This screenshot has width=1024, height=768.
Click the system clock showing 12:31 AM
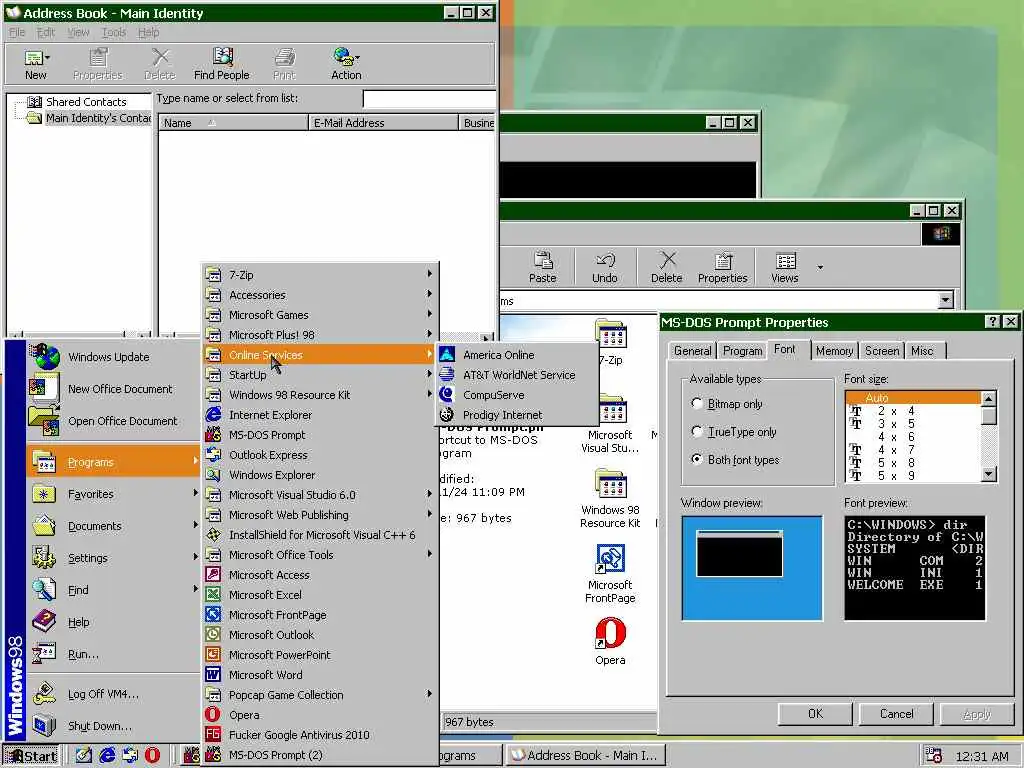tap(982, 756)
